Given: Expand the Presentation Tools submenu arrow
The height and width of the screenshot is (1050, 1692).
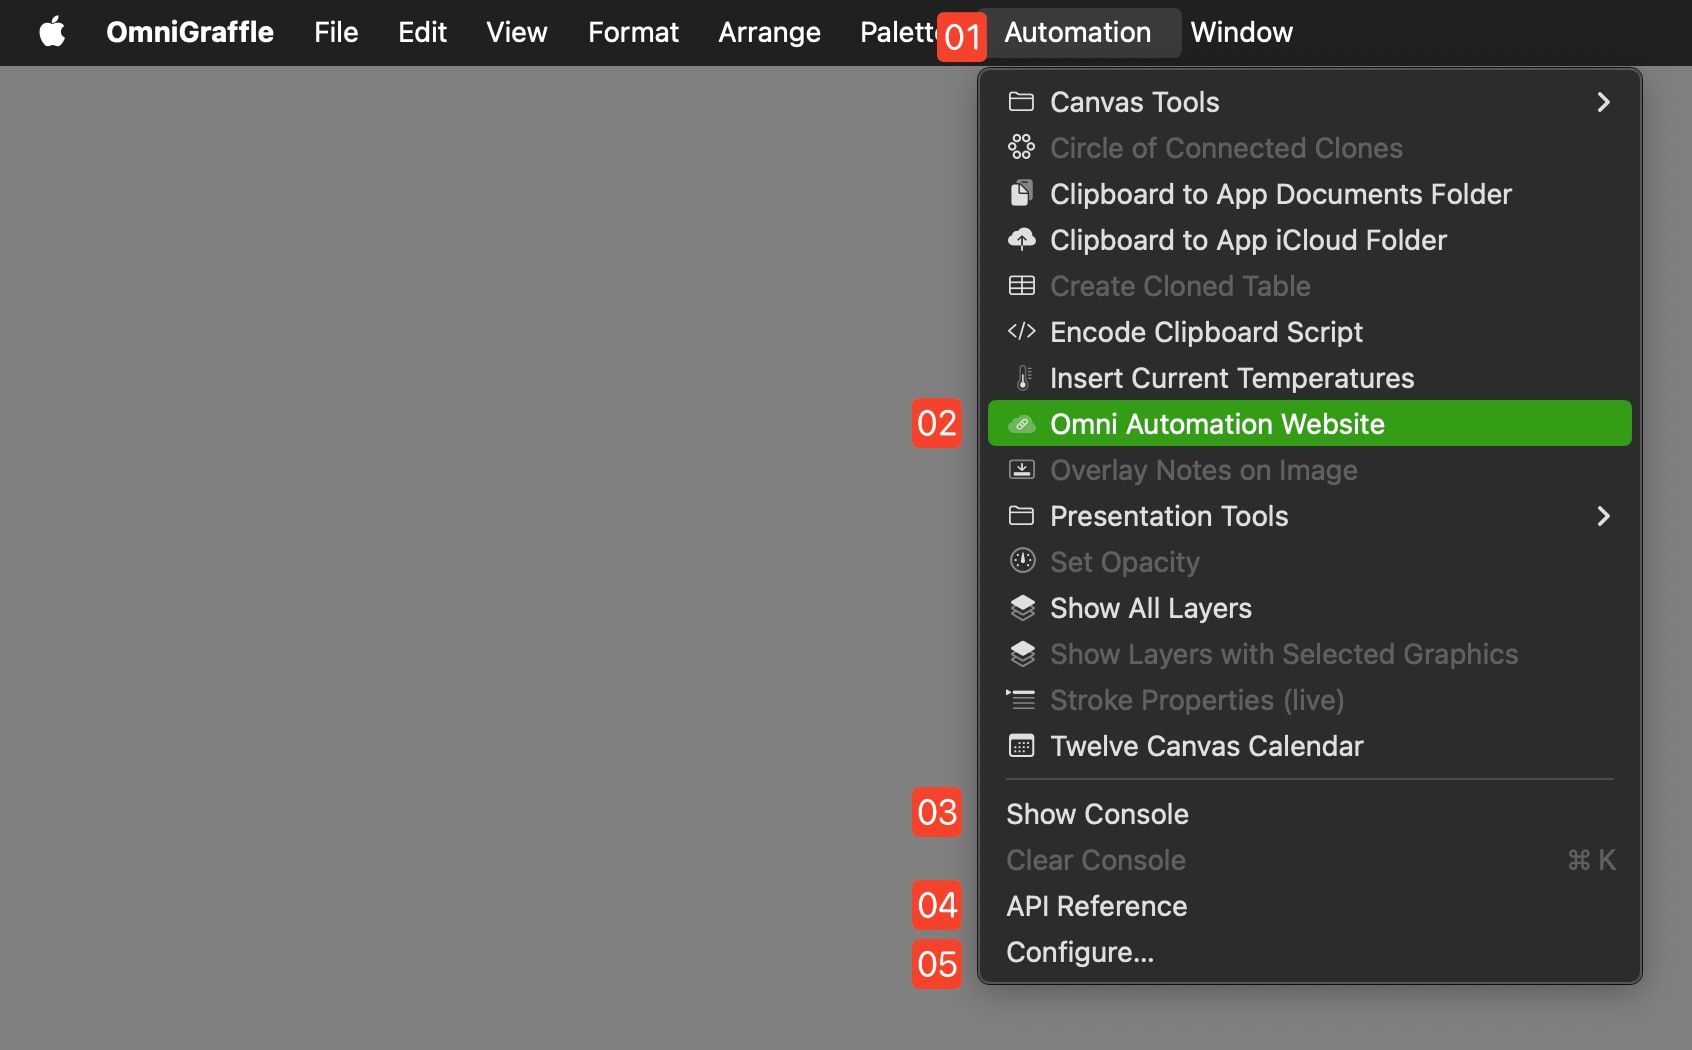Looking at the screenshot, I should pyautogui.click(x=1603, y=516).
